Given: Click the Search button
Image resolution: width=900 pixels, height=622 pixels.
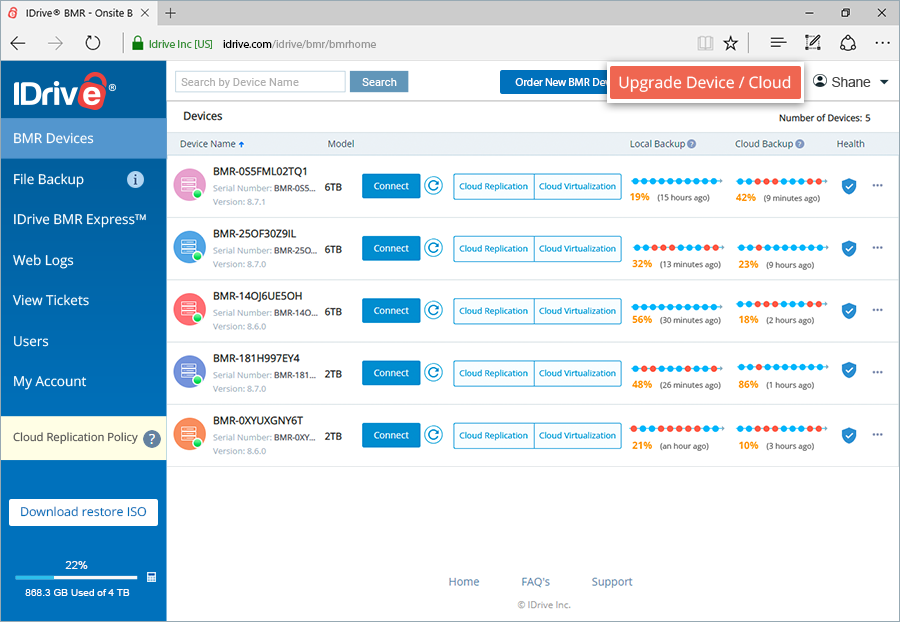Looking at the screenshot, I should [379, 82].
